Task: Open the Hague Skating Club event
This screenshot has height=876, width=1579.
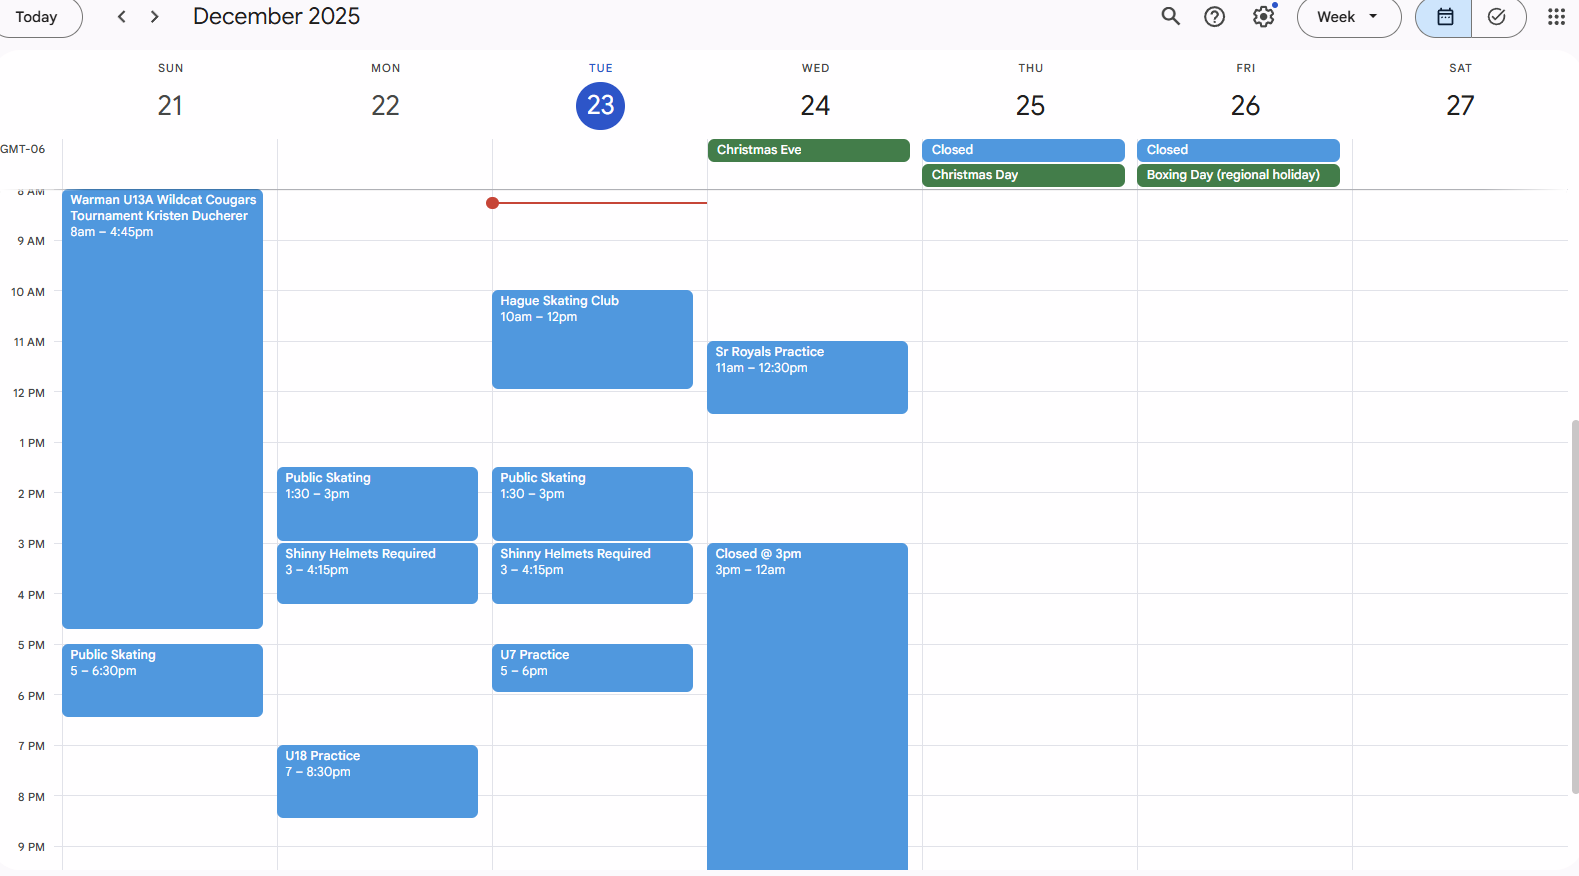Action: (x=592, y=339)
